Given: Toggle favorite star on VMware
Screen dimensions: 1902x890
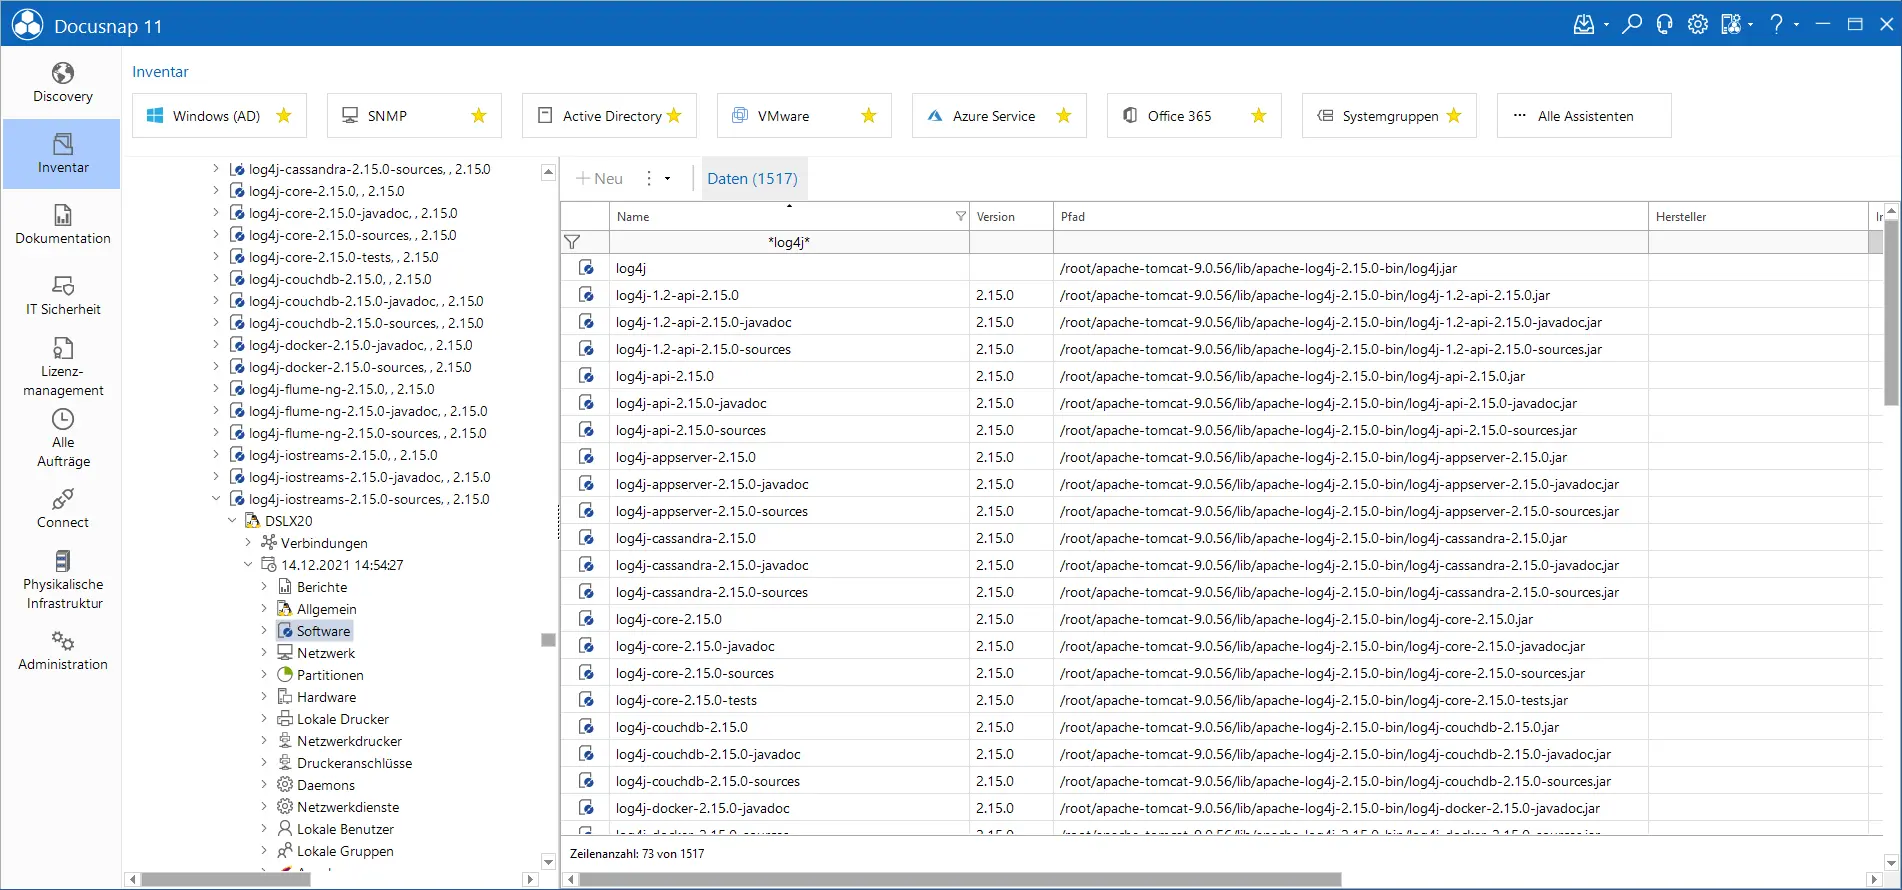Looking at the screenshot, I should [x=869, y=116].
